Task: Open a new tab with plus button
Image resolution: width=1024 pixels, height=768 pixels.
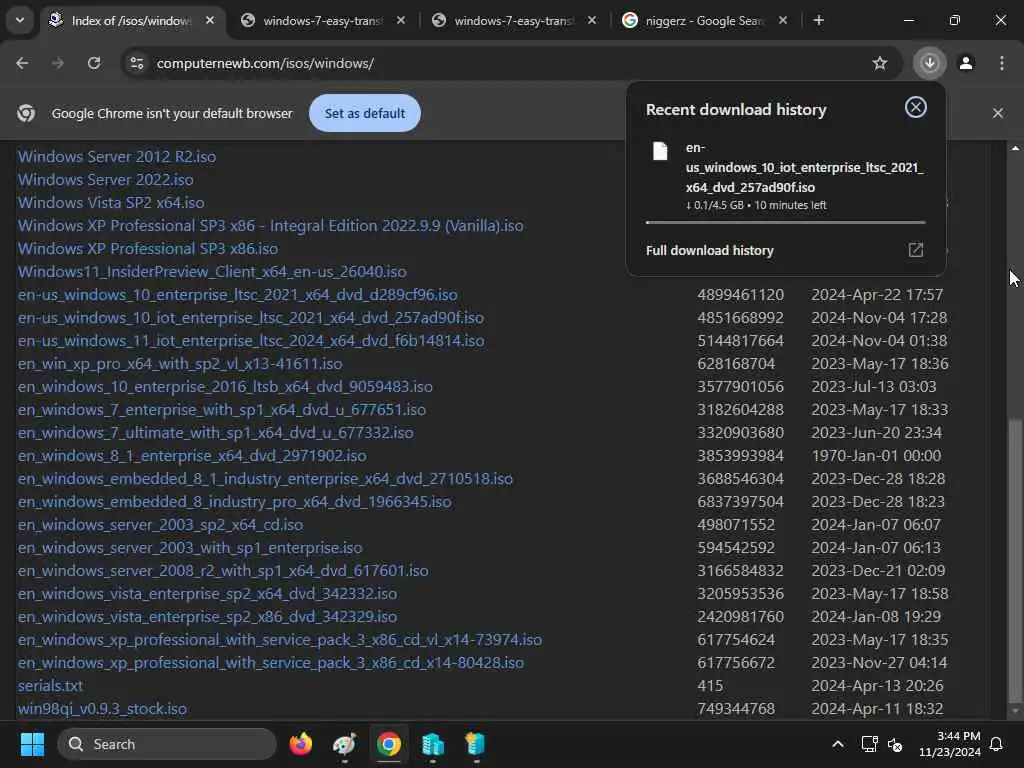Action: 819,20
